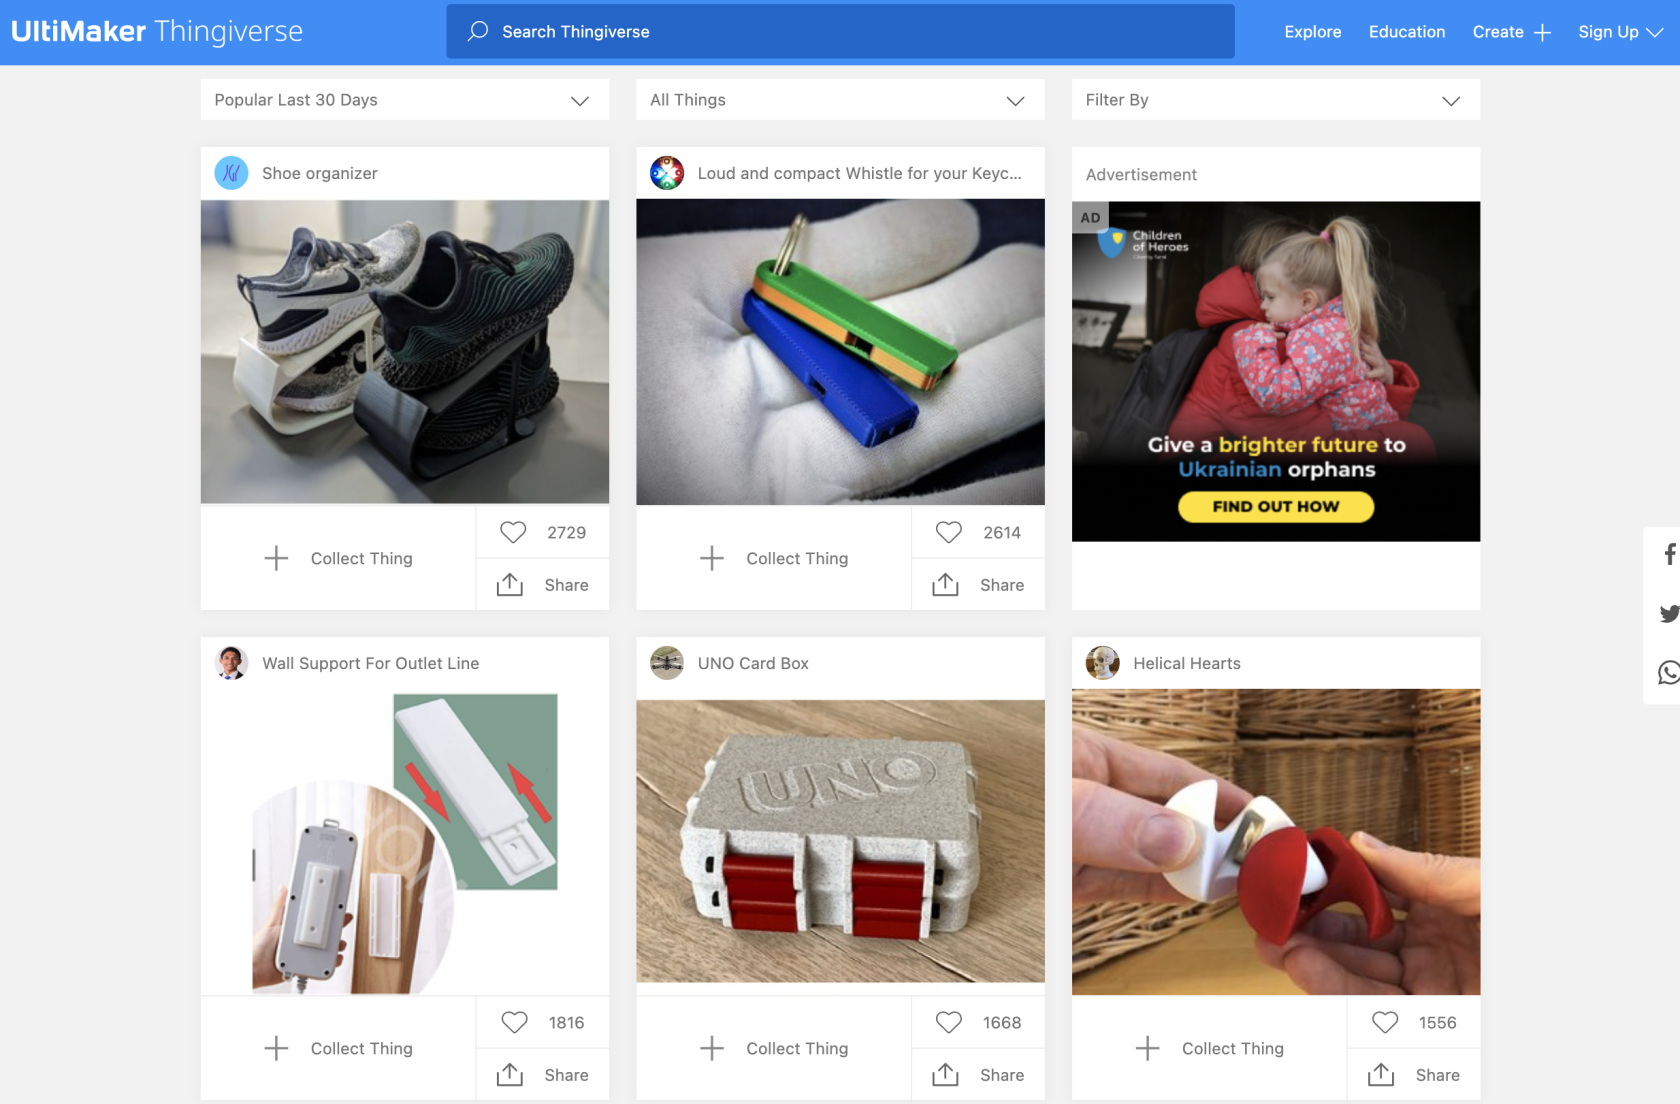Share the Loud compact Whistle thing
Image resolution: width=1680 pixels, height=1104 pixels.
(x=979, y=585)
